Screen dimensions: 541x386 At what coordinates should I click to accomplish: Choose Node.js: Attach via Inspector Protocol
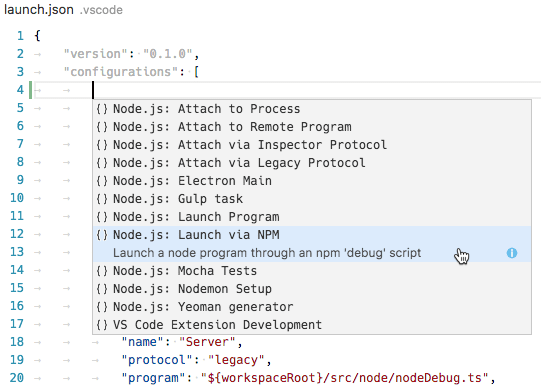pos(312,145)
